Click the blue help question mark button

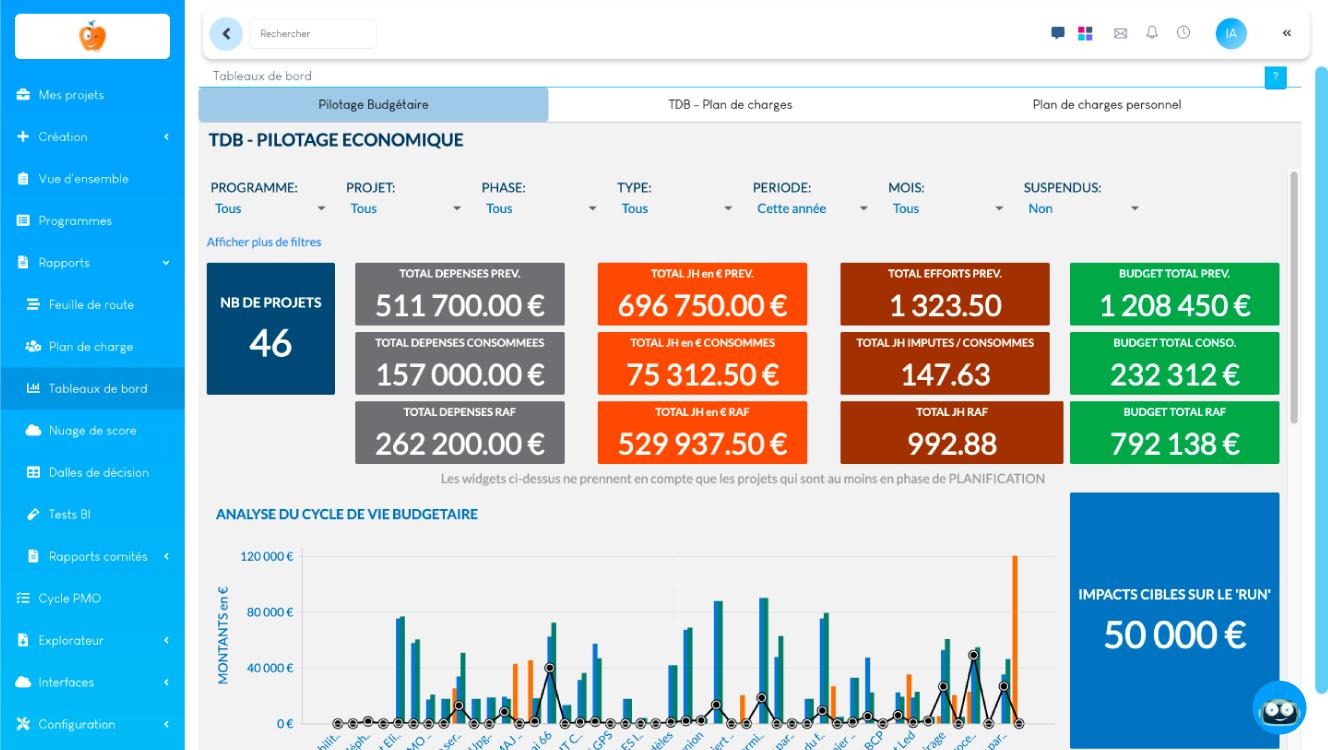click(x=1275, y=77)
